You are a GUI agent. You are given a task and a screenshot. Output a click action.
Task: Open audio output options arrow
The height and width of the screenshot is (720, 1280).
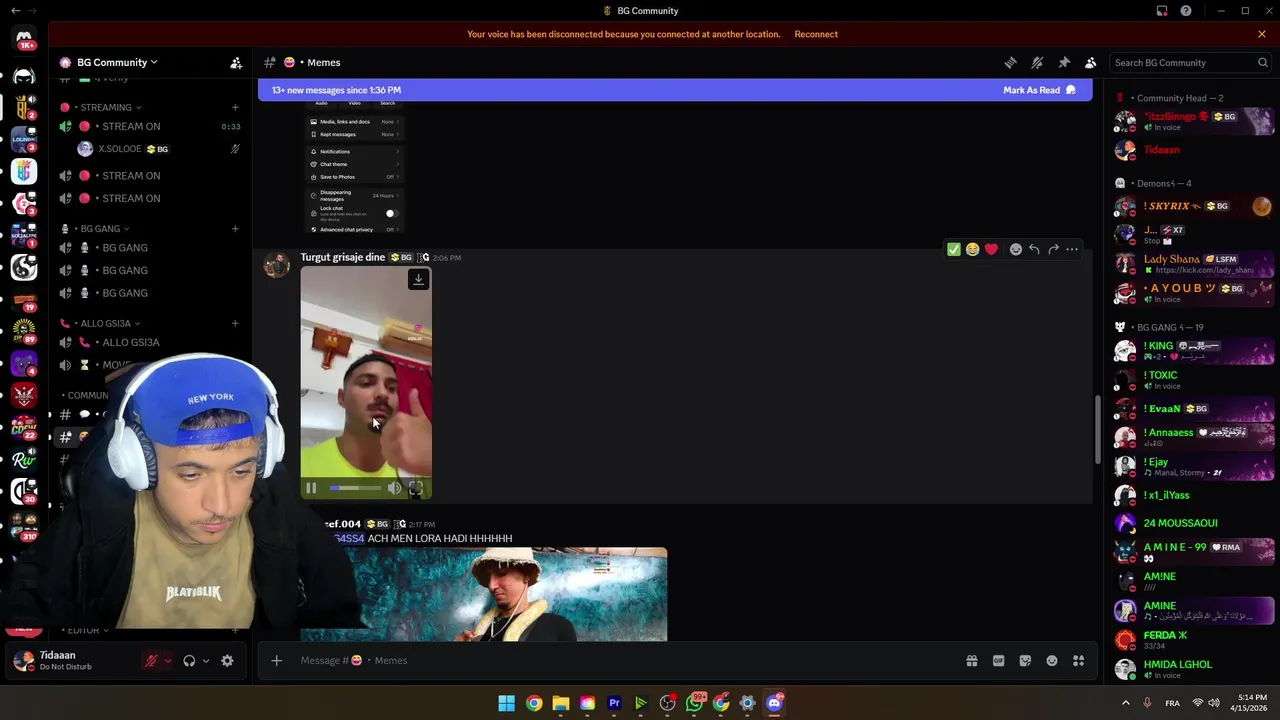[x=205, y=661]
